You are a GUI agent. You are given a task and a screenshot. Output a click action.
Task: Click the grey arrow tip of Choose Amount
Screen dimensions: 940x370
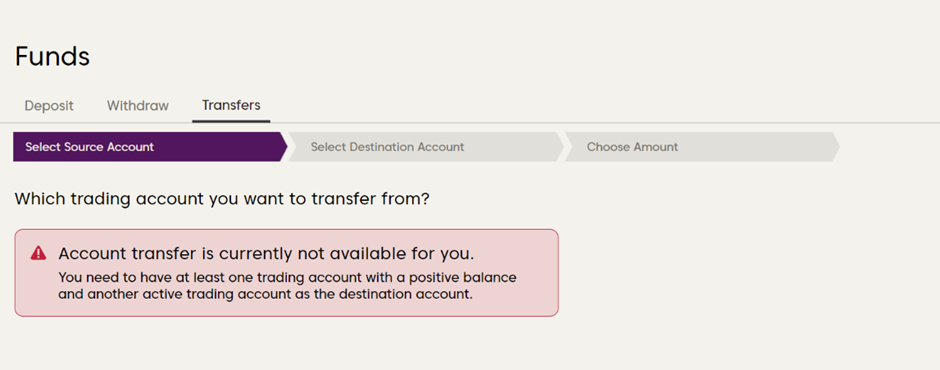[834, 147]
